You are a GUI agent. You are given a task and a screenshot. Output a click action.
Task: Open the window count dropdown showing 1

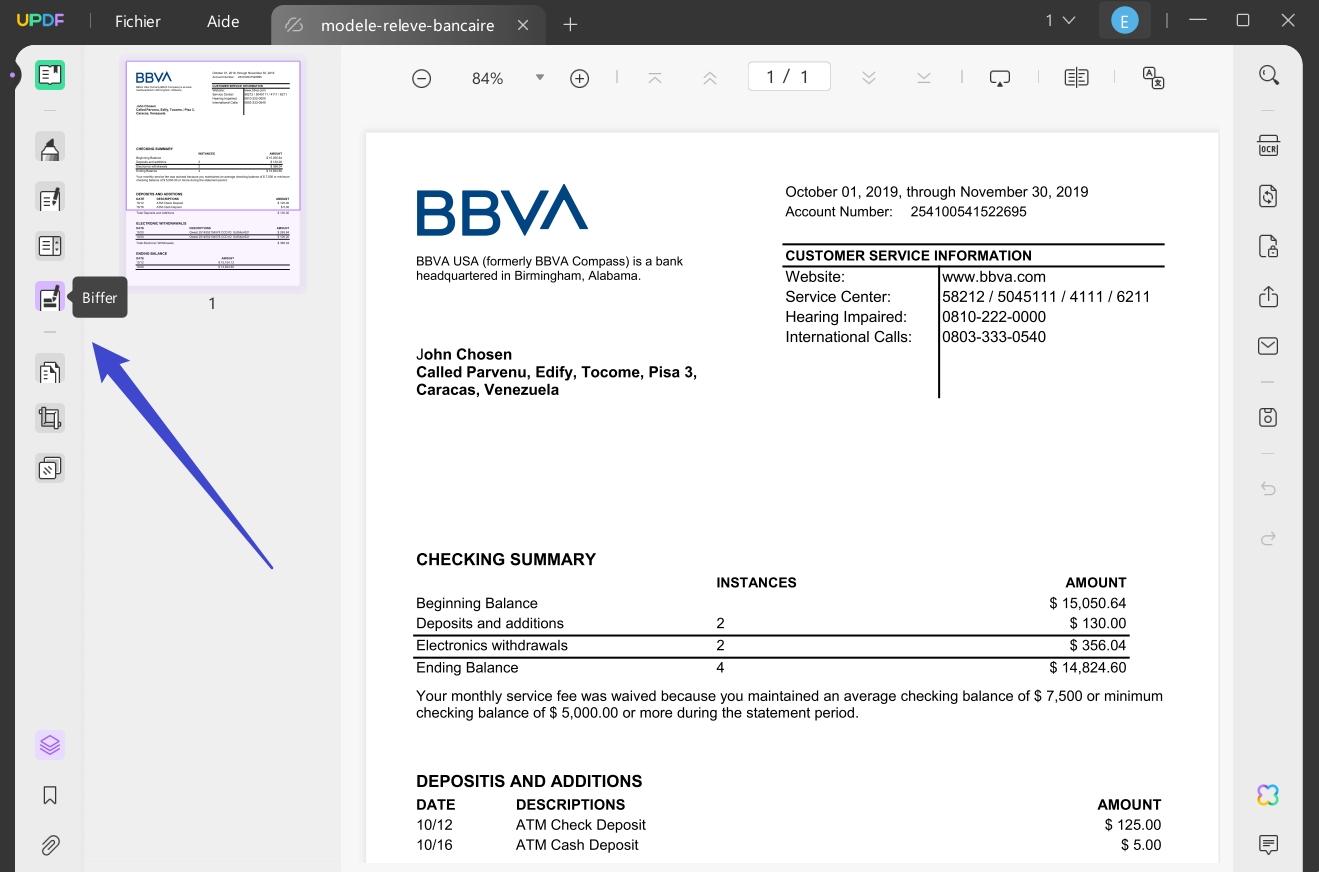pos(1060,20)
